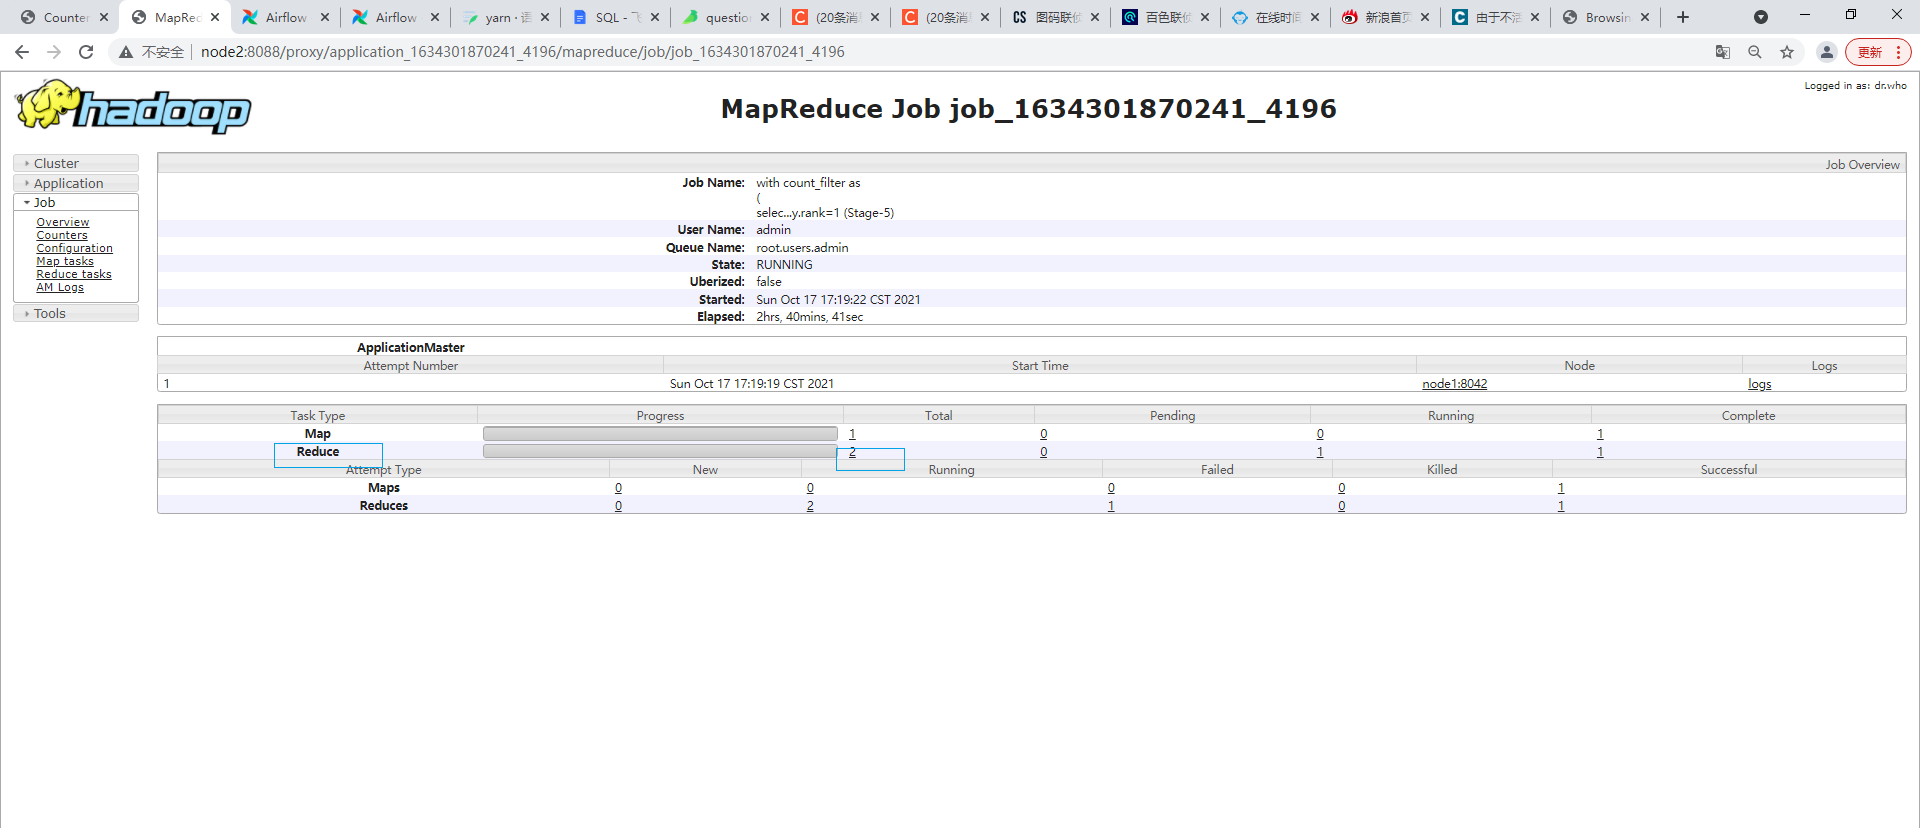The height and width of the screenshot is (828, 1920).
Task: Expand the Application sidebar section
Action: (x=76, y=183)
